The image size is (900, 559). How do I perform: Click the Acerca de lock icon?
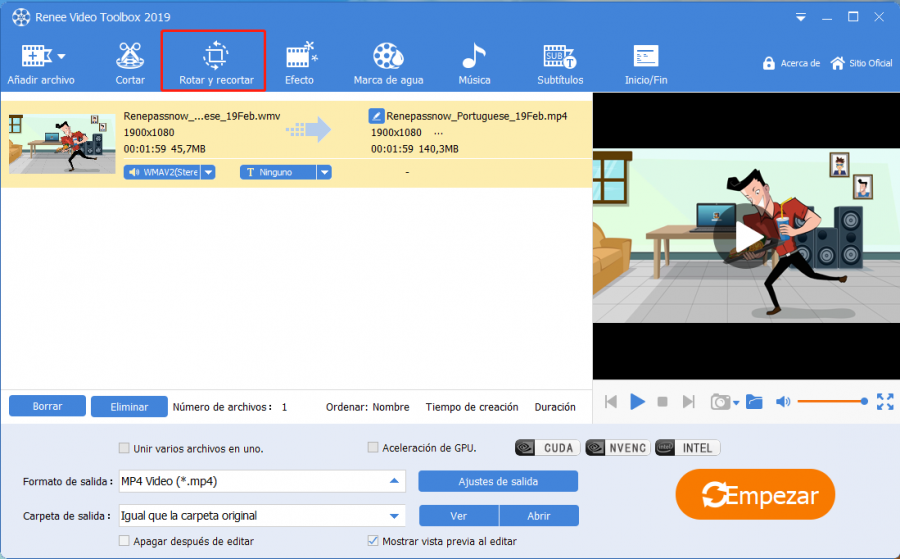[769, 63]
